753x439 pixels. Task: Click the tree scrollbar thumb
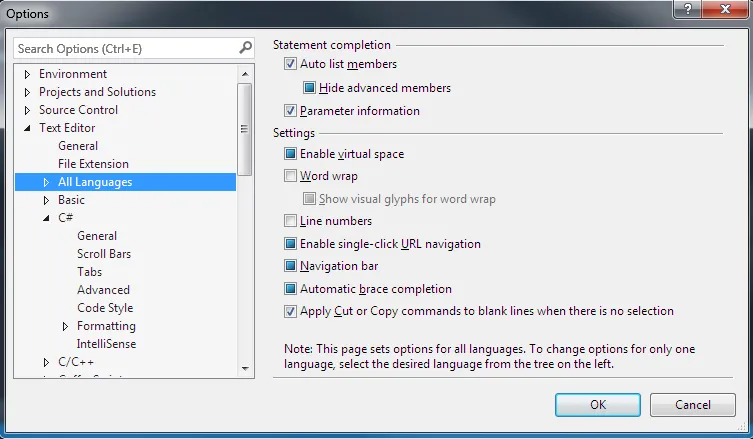pyautogui.click(x=245, y=130)
